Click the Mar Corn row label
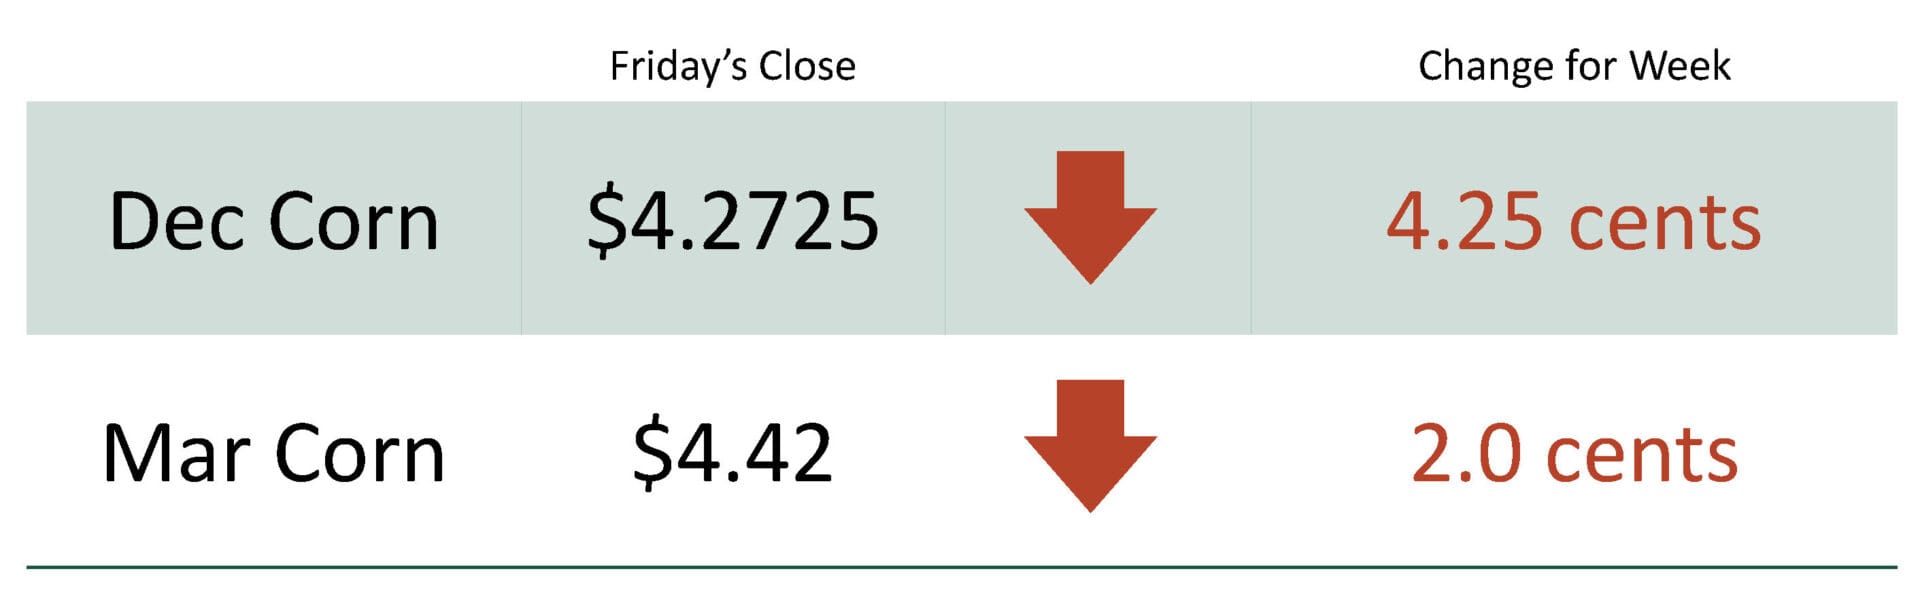The width and height of the screenshot is (1920, 599). click(273, 454)
